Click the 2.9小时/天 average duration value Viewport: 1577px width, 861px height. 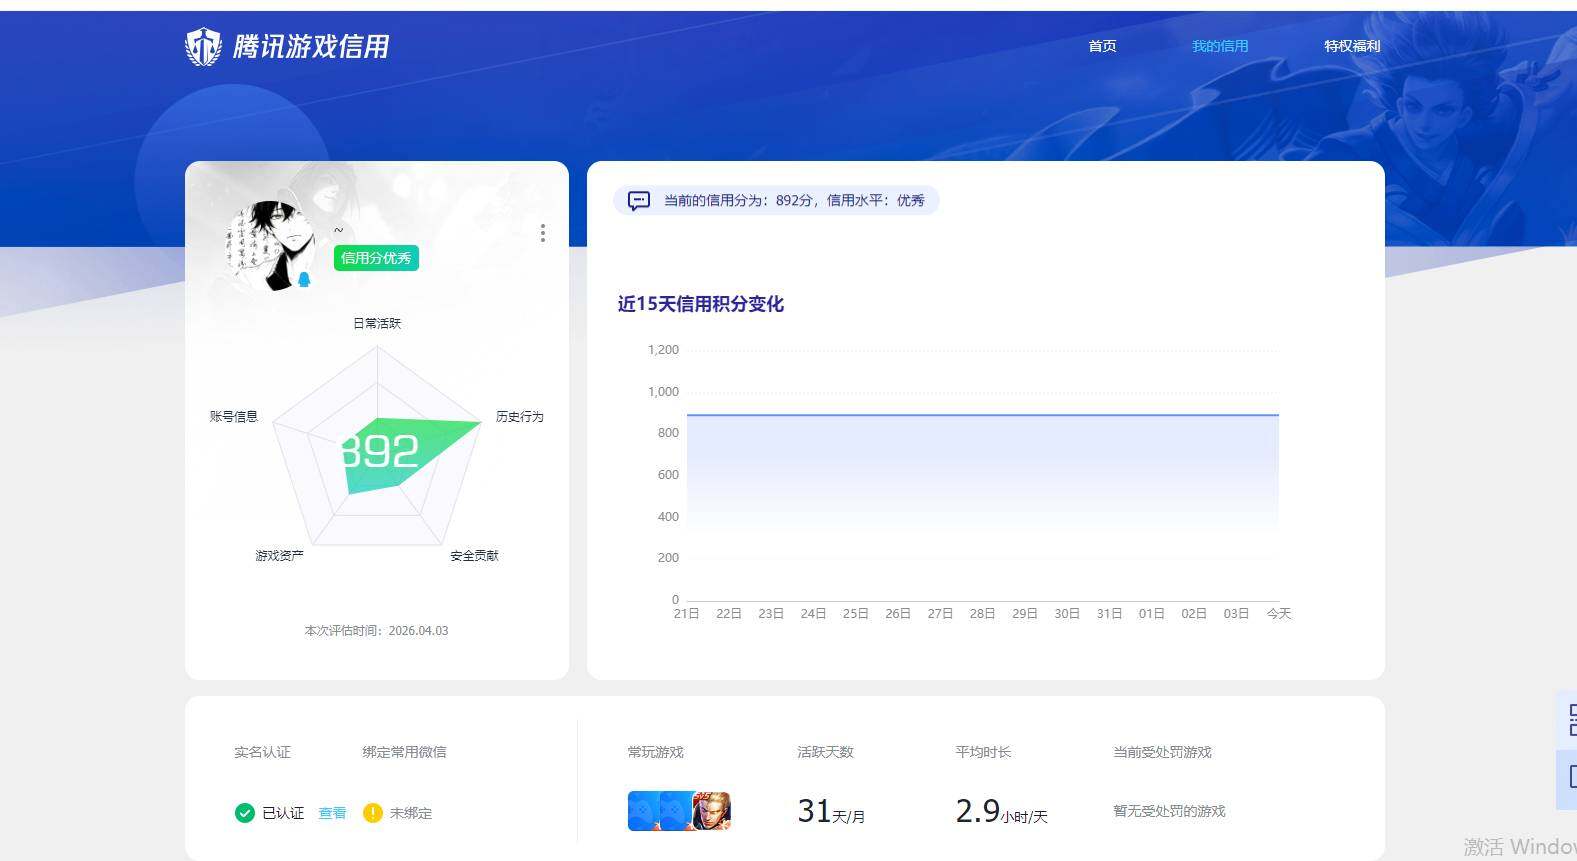1001,811
